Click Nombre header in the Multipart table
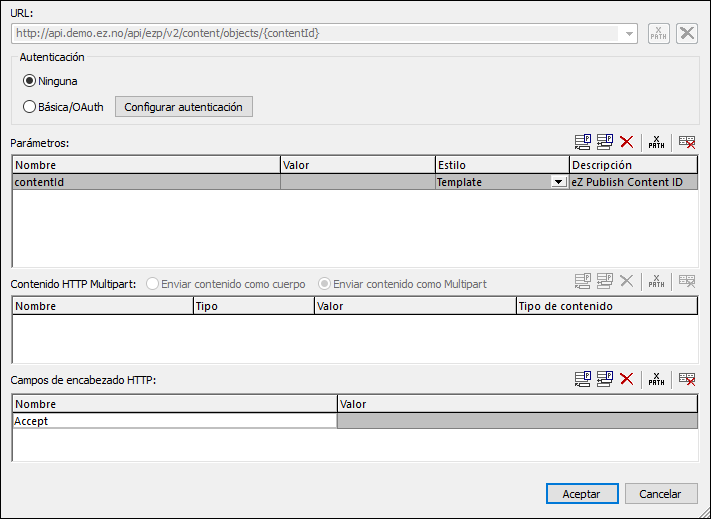This screenshot has height=519, width=711. point(103,306)
